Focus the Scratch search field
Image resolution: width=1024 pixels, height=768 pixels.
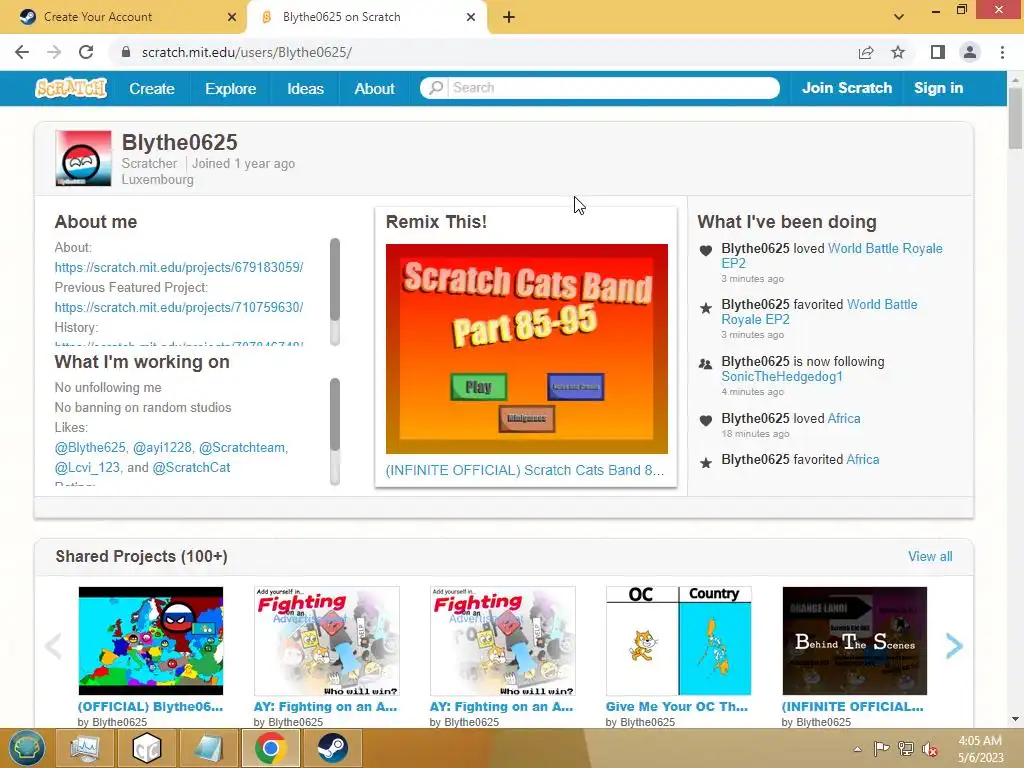coord(614,88)
